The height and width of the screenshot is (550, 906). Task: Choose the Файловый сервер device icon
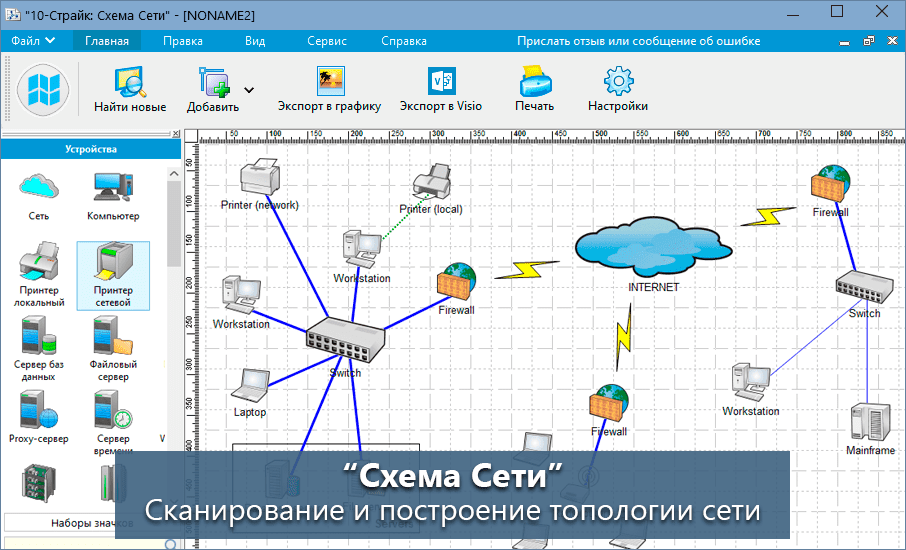point(112,338)
